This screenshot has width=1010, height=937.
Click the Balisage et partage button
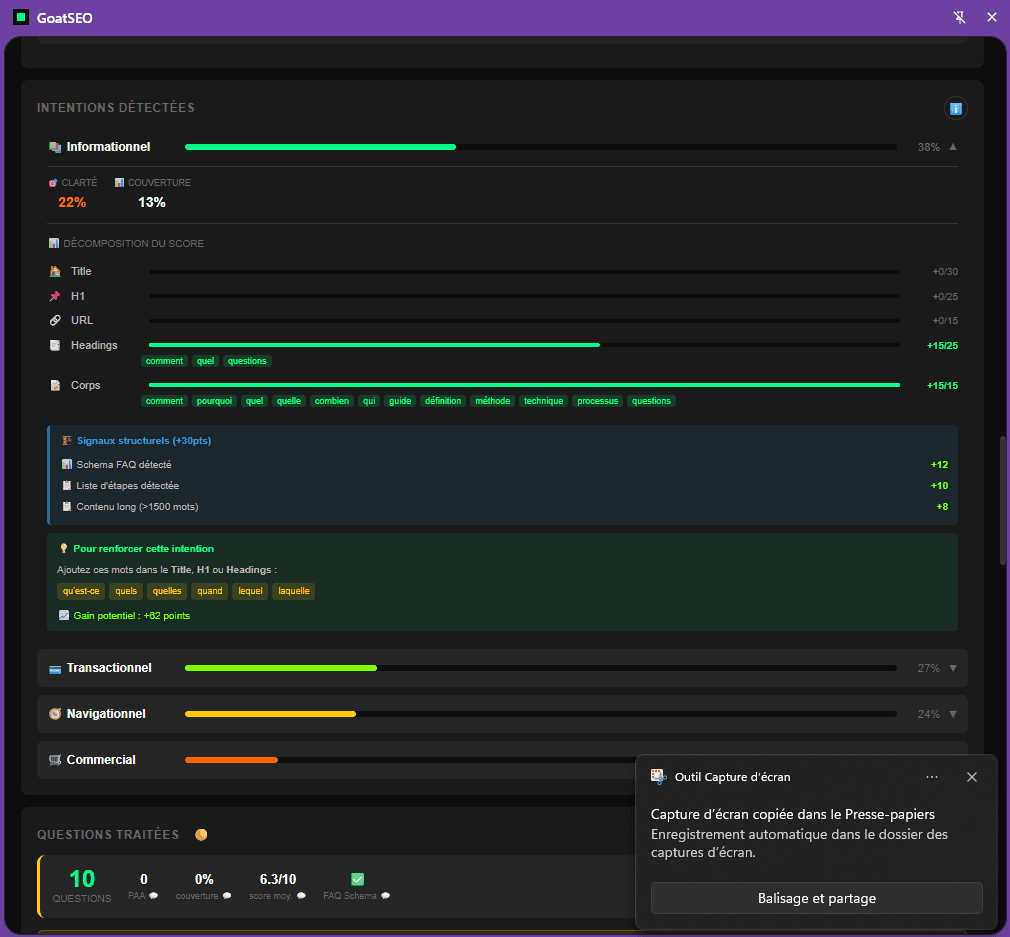point(816,898)
